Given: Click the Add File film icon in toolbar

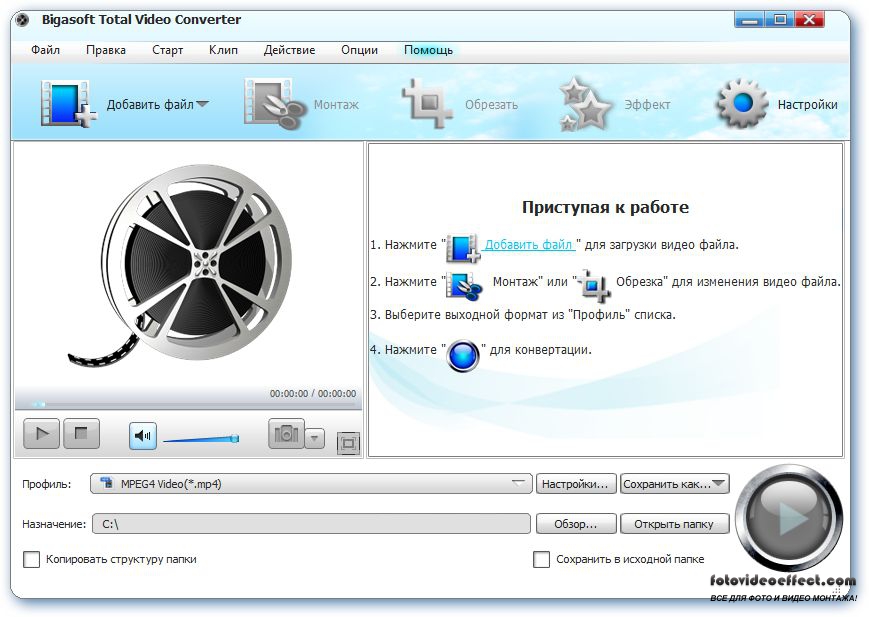Looking at the screenshot, I should tap(68, 103).
